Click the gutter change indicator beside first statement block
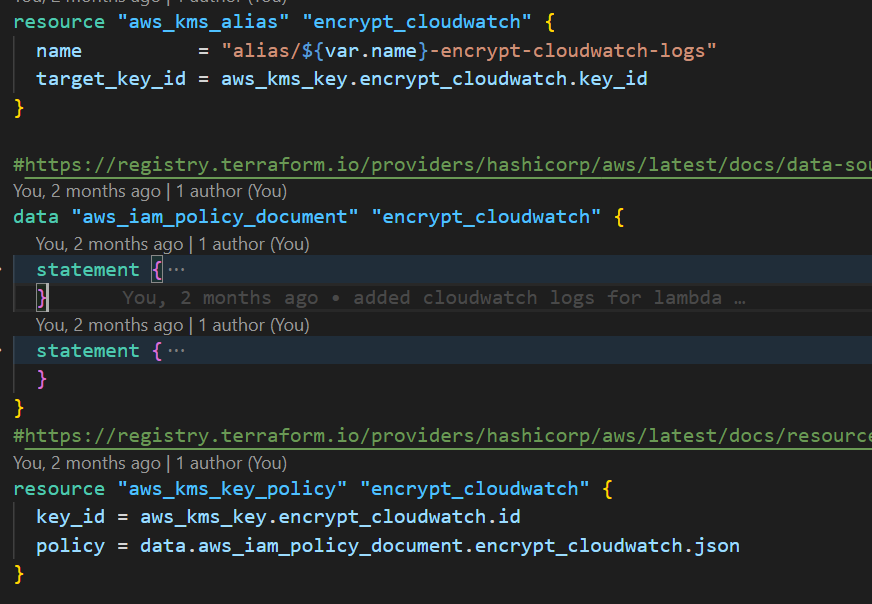 (4, 269)
